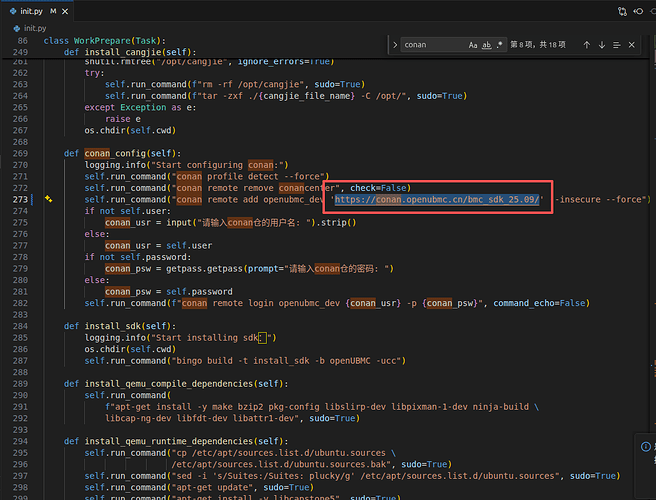The width and height of the screenshot is (656, 500).
Task: Click the go back revision icon in the editor title bar
Action: click(640, 10)
